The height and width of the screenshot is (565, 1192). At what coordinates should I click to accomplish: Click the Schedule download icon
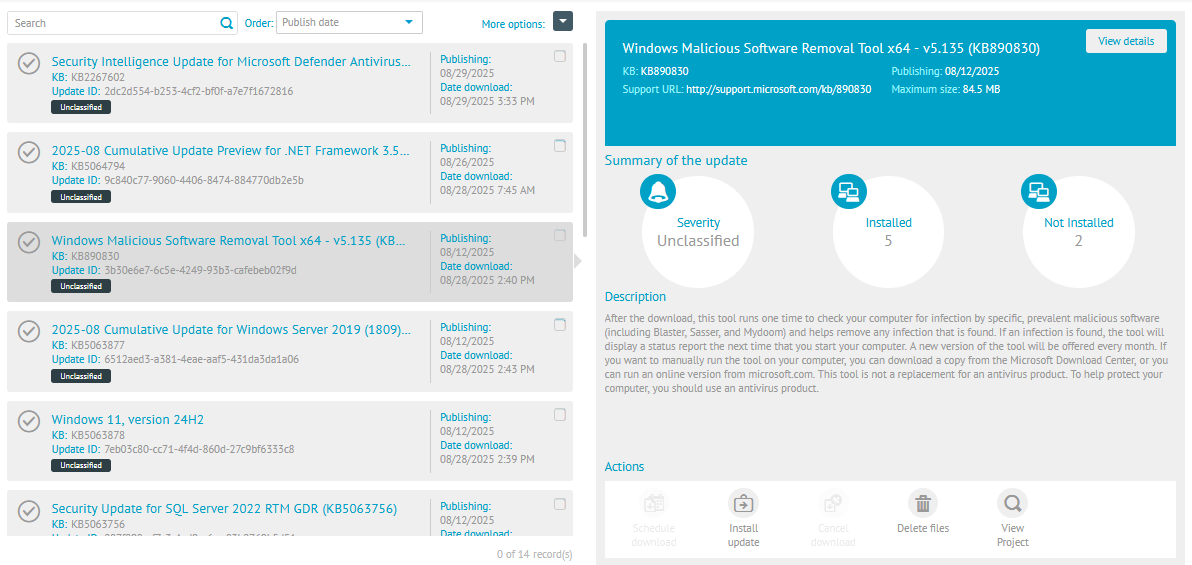tap(654, 503)
